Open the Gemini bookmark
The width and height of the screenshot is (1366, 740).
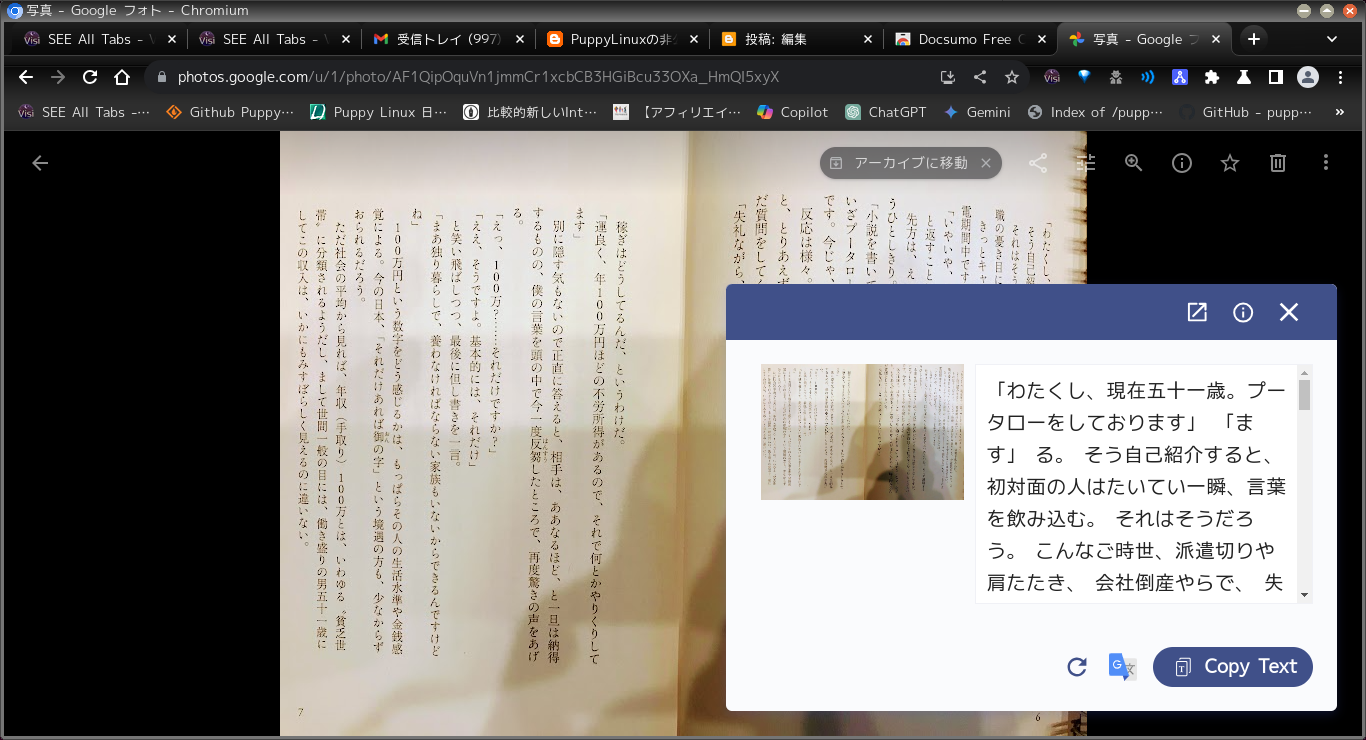tap(977, 112)
